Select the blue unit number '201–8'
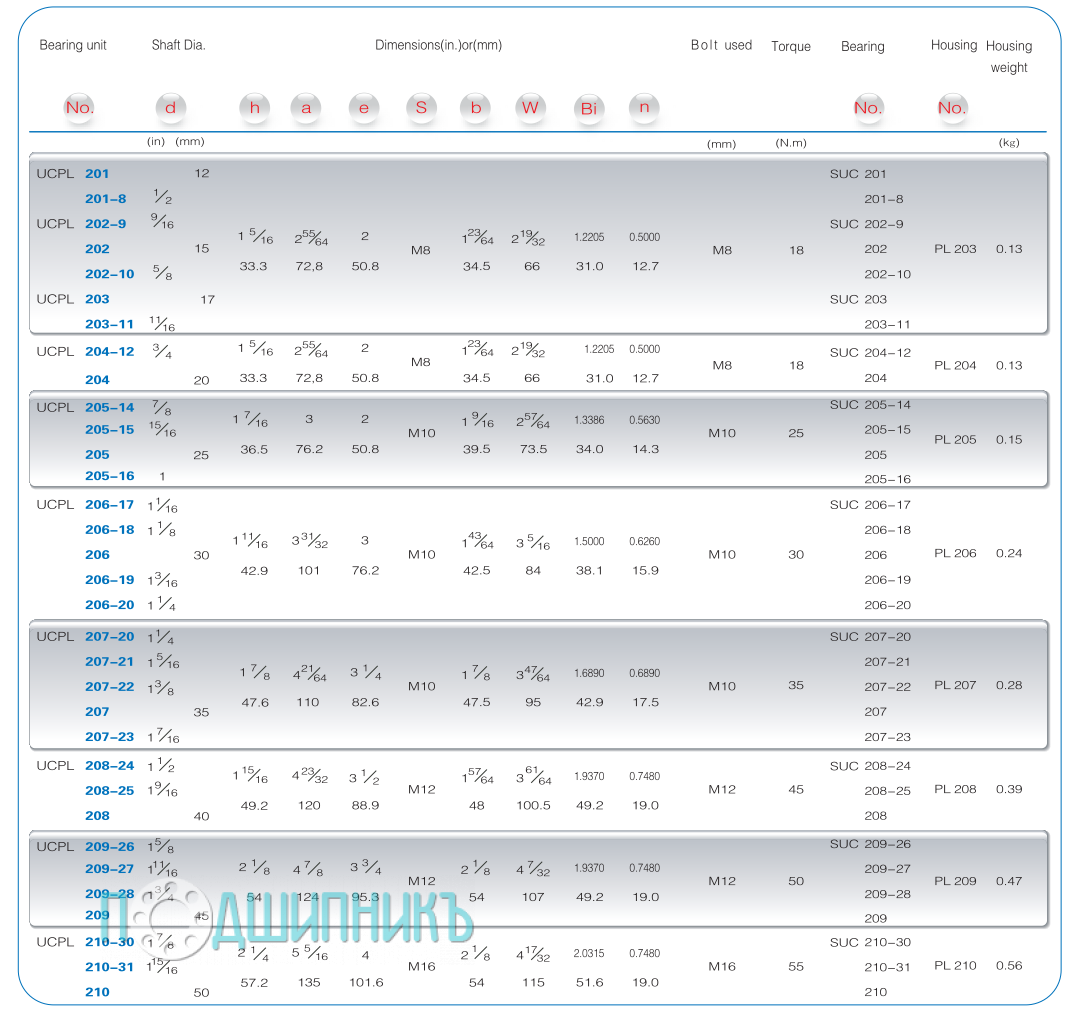The image size is (1072, 1015). [106, 199]
